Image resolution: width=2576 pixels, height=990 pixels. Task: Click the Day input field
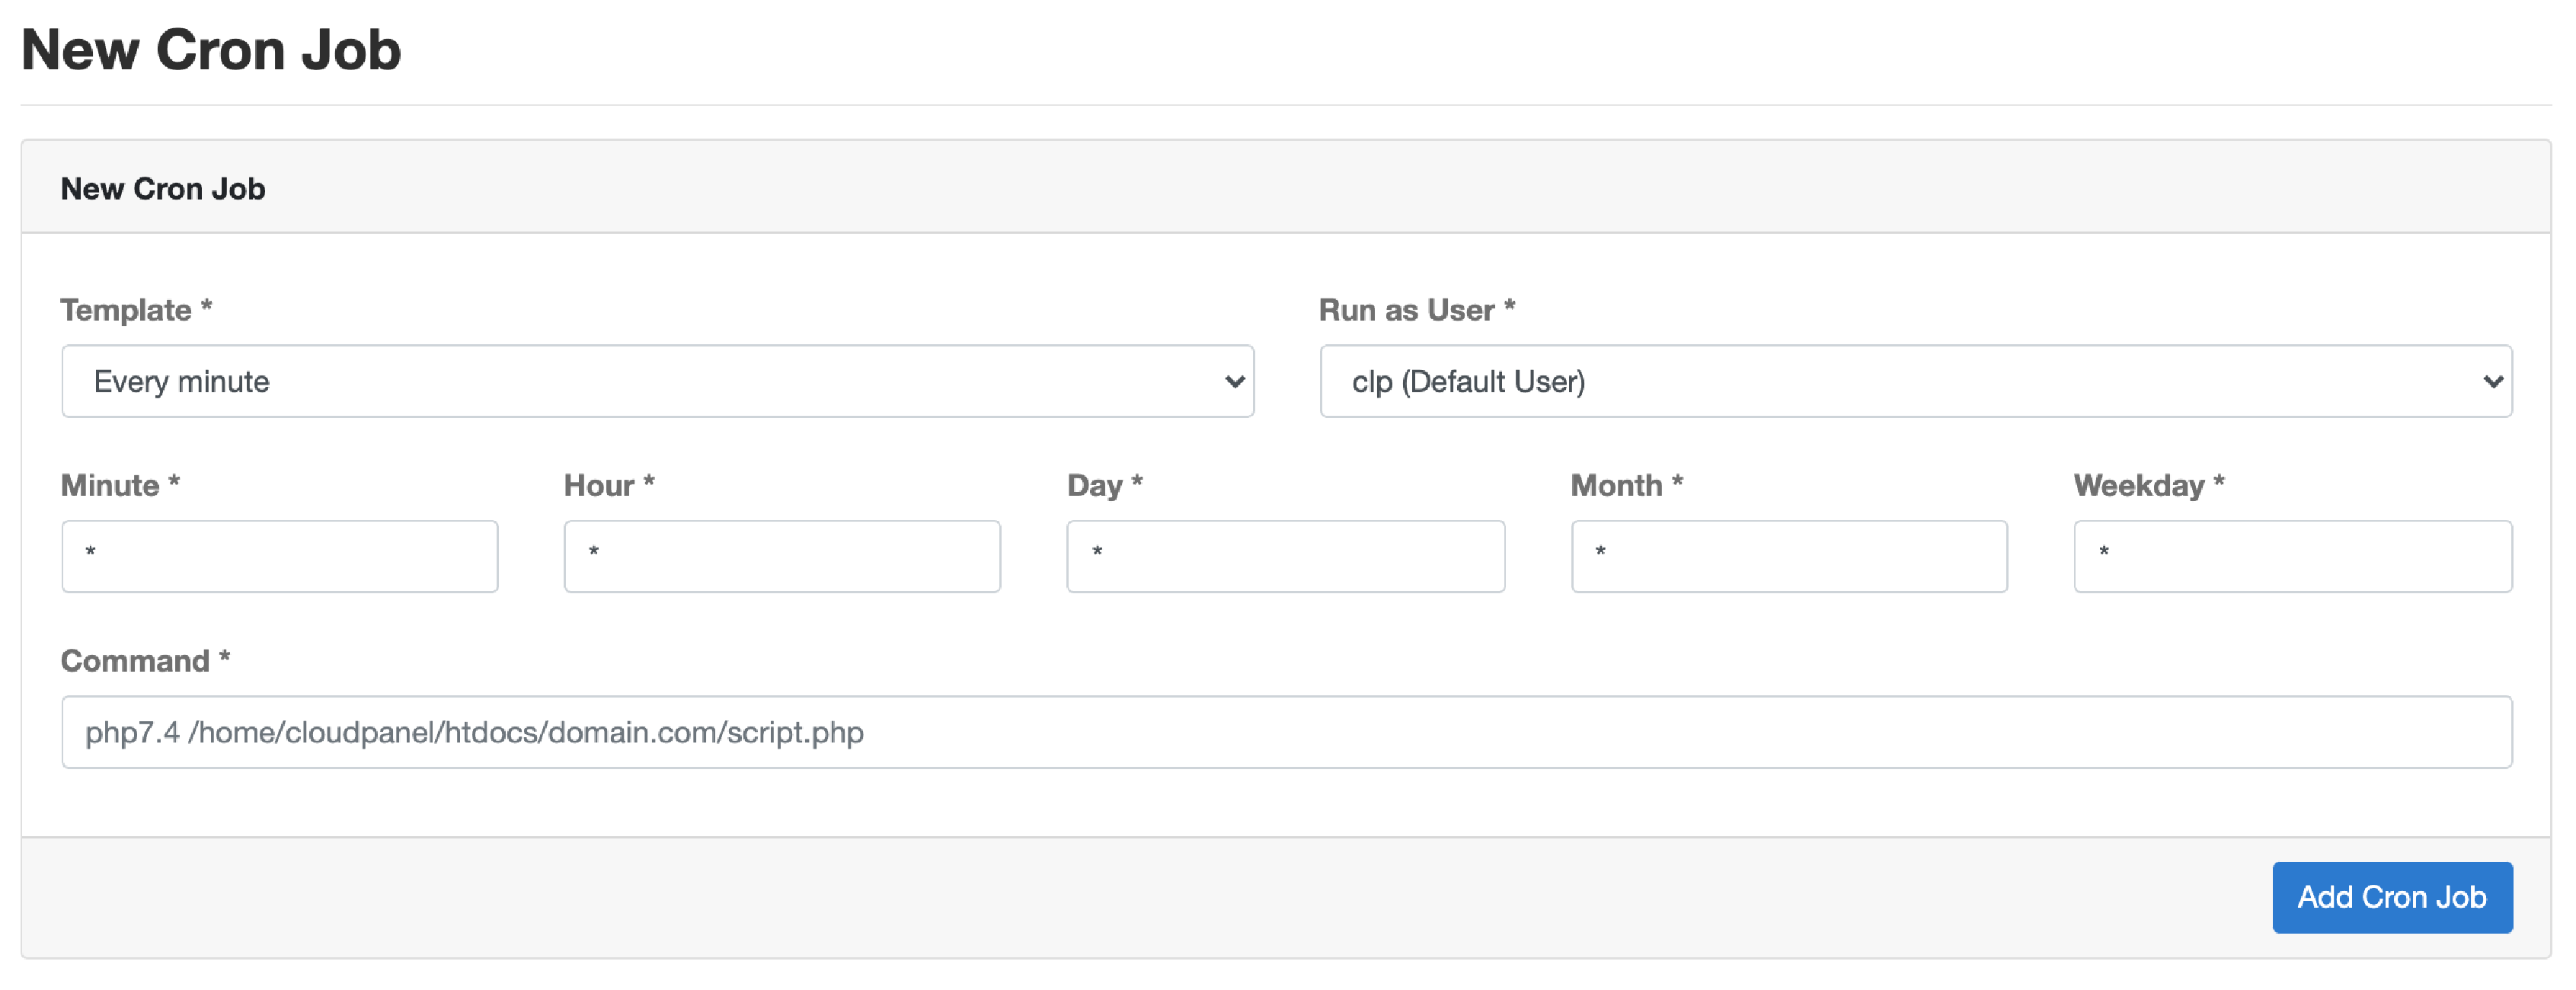coord(1285,556)
